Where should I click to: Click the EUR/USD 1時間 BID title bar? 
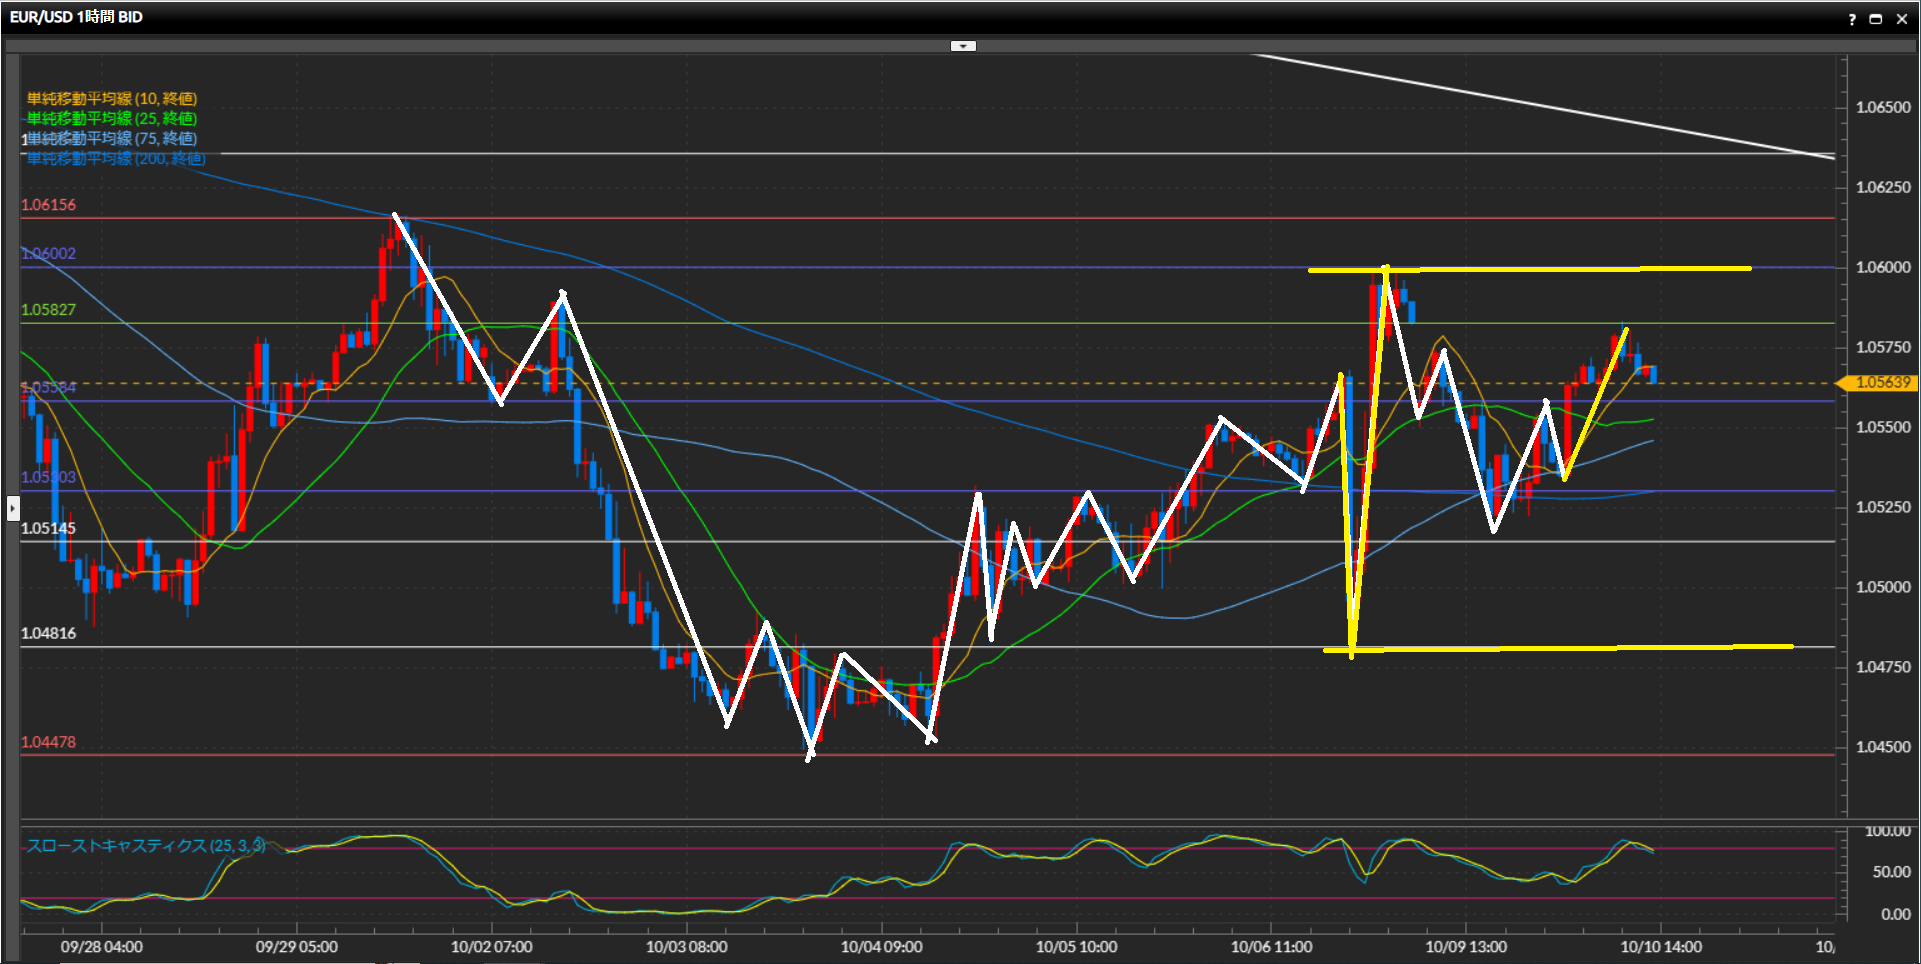pos(76,17)
